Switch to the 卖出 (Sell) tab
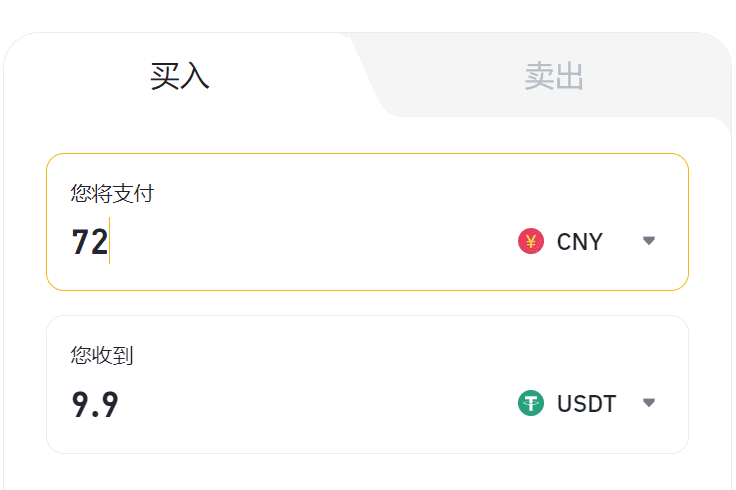Screen dimensions: 736x490 click(x=554, y=76)
